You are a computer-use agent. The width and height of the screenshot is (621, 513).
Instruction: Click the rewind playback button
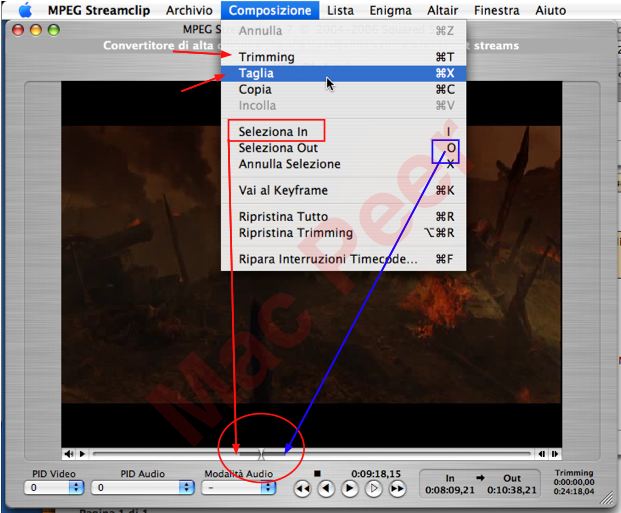pos(303,489)
